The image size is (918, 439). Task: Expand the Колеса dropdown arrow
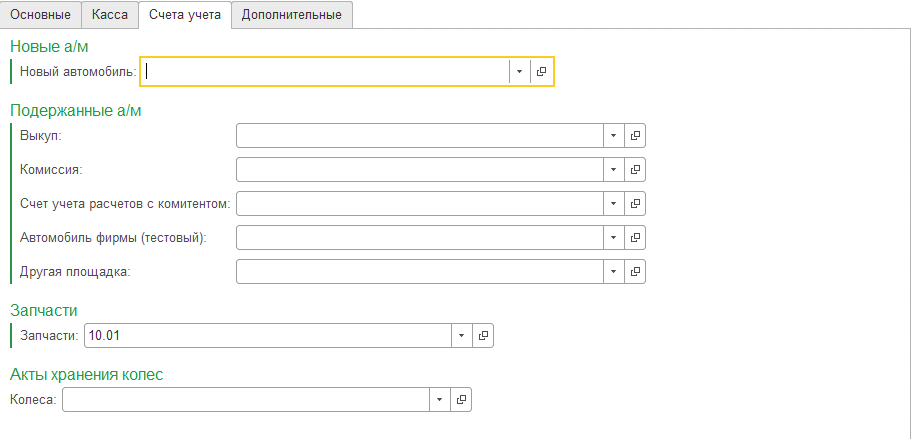(439, 400)
